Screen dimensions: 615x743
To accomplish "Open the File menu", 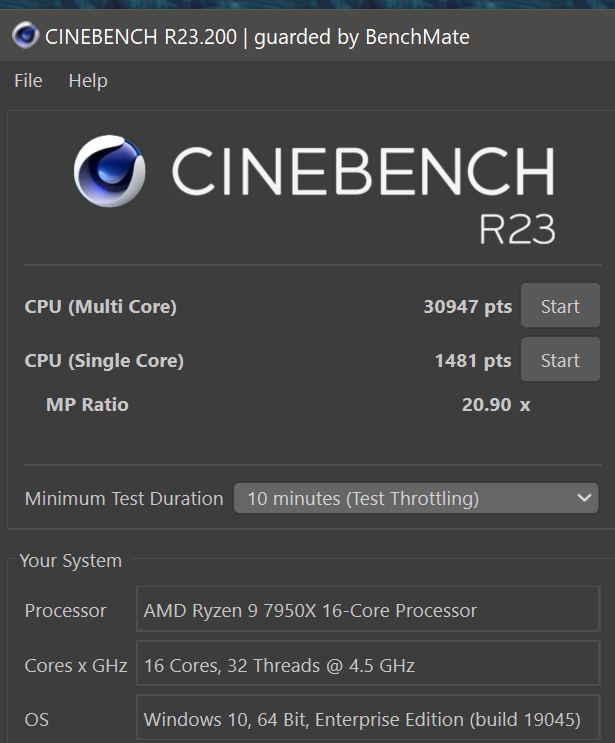I will [28, 81].
